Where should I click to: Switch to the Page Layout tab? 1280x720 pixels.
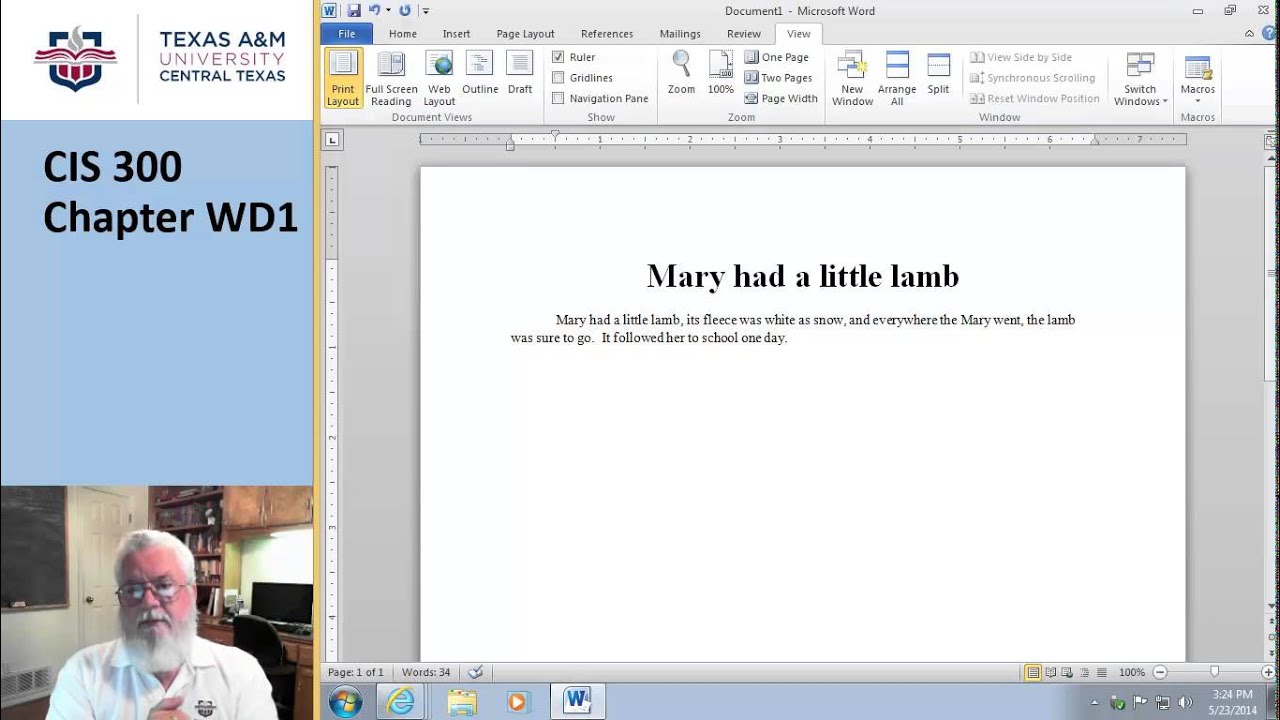pyautogui.click(x=525, y=34)
